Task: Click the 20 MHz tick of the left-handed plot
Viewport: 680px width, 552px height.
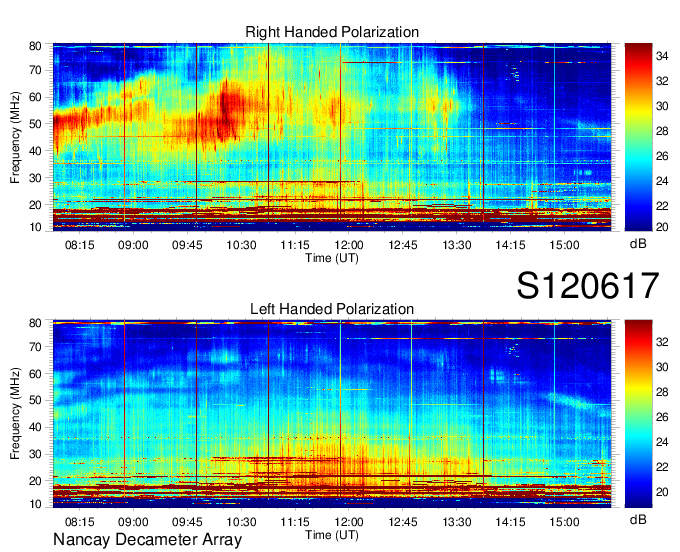Action: coord(35,481)
